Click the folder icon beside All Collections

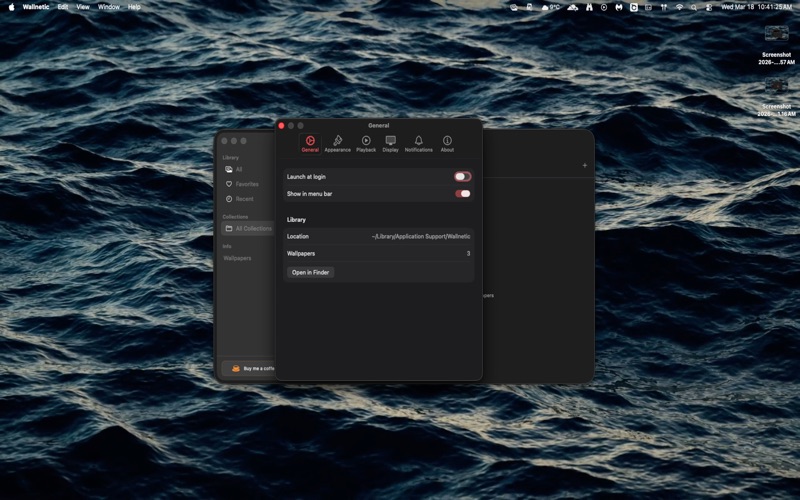click(x=229, y=229)
